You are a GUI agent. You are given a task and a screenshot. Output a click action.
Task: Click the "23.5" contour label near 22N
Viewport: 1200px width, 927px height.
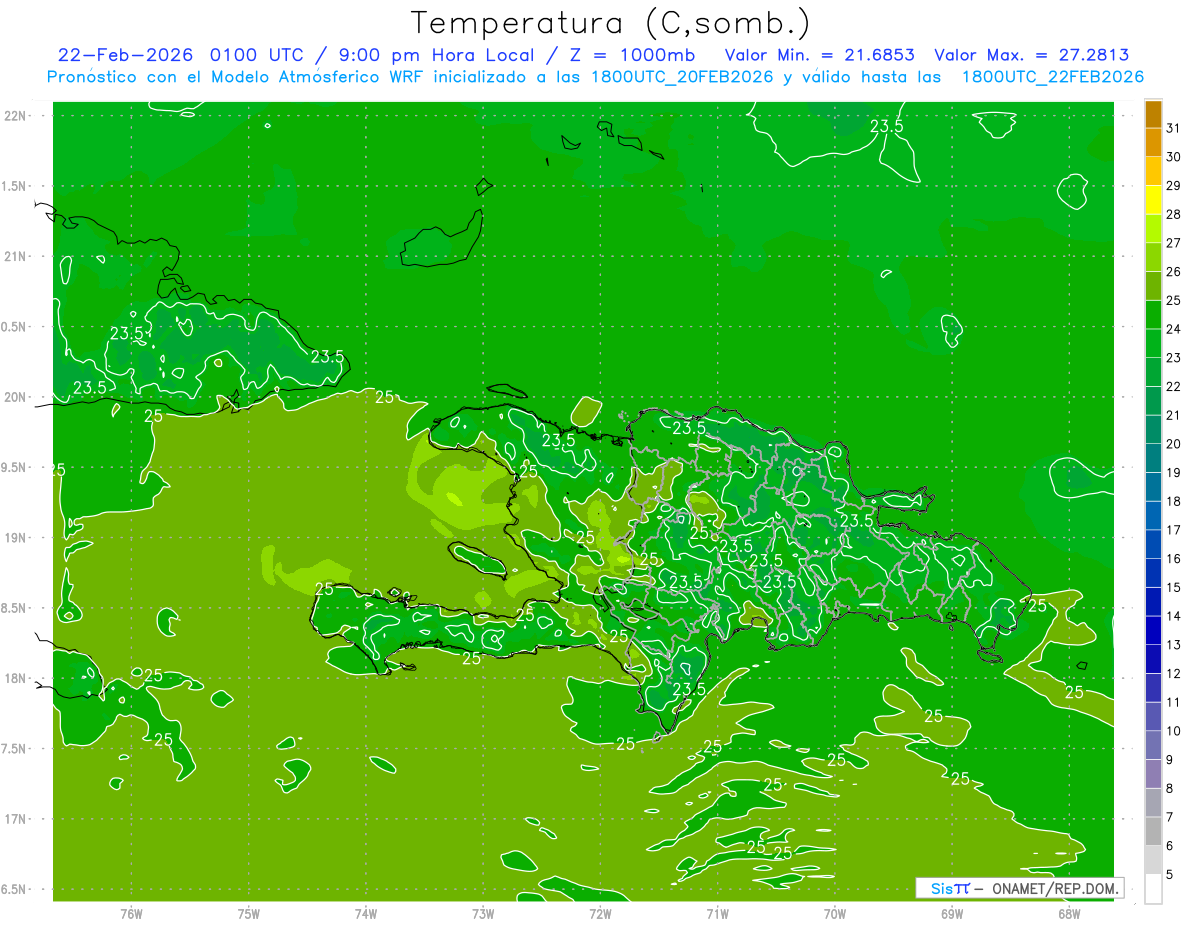click(886, 126)
